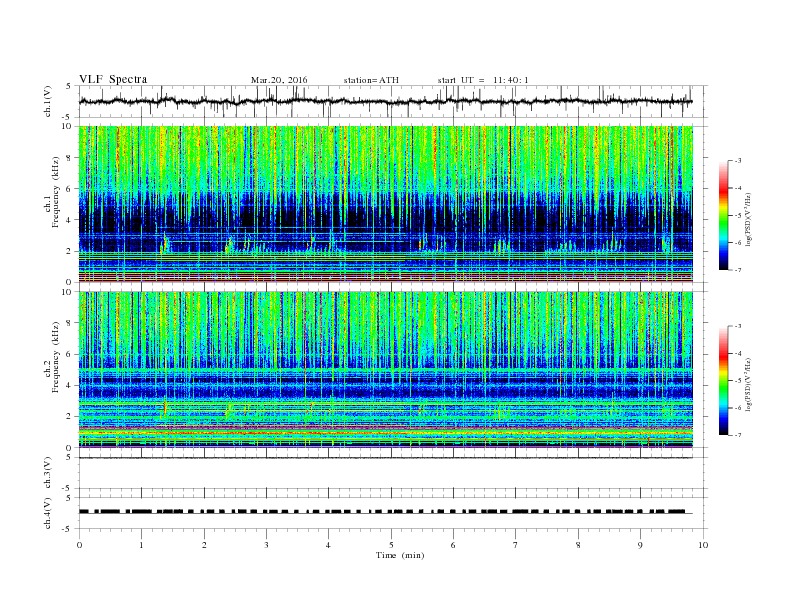792x612 pixels.
Task: Click the "8" kHz tick of ch.1 spectrogram
Action: (x=70, y=158)
